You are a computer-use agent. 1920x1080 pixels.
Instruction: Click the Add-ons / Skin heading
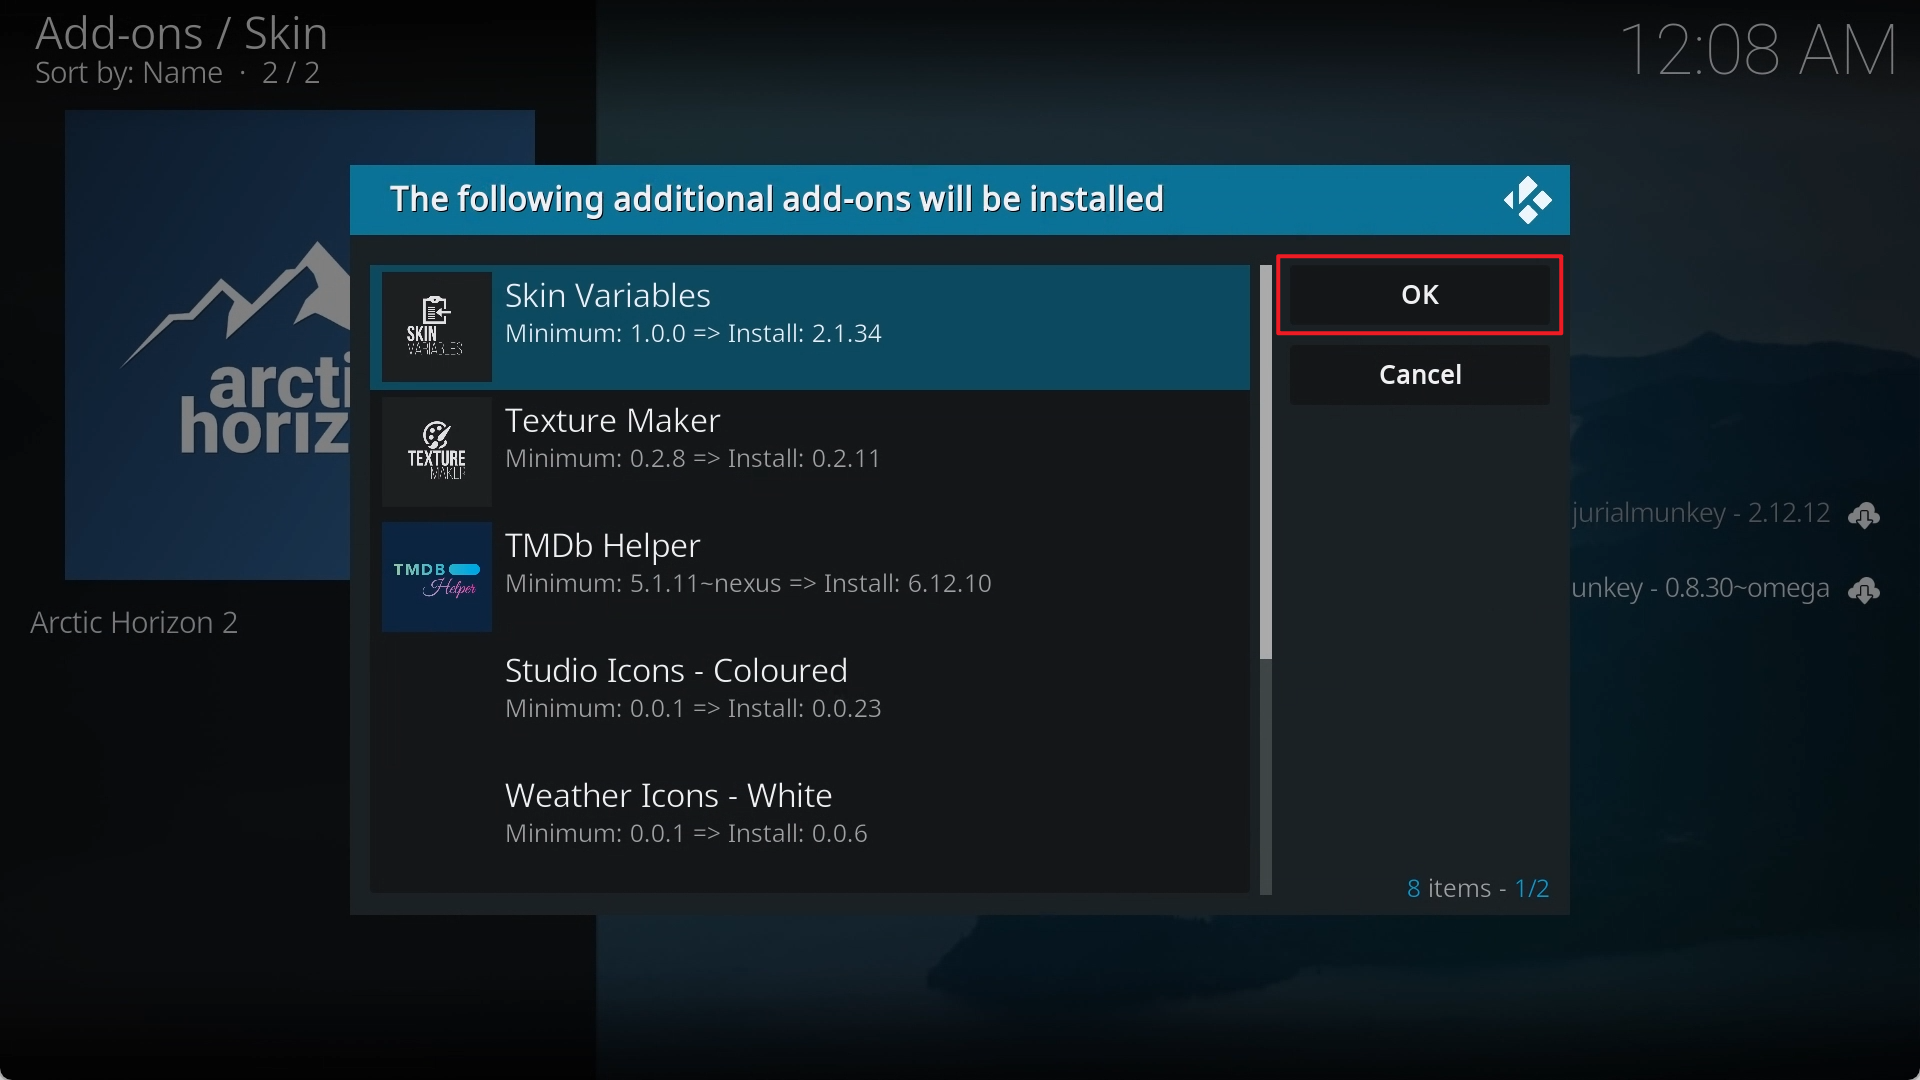pos(181,34)
